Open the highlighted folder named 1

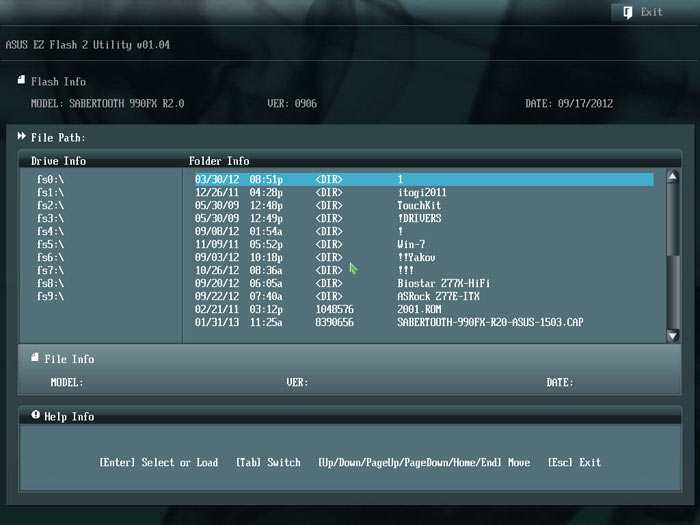tap(424, 179)
